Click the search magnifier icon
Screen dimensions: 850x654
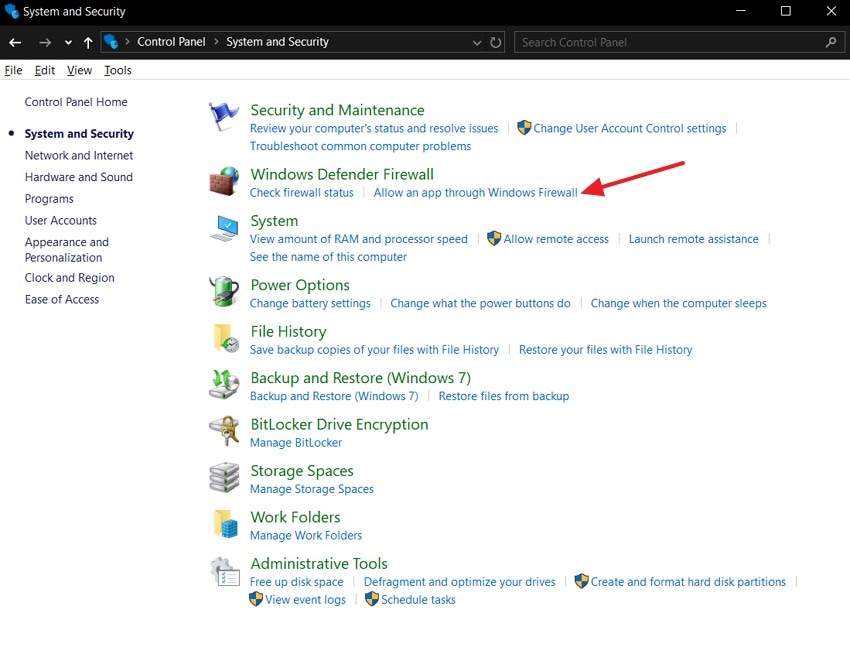pos(830,42)
